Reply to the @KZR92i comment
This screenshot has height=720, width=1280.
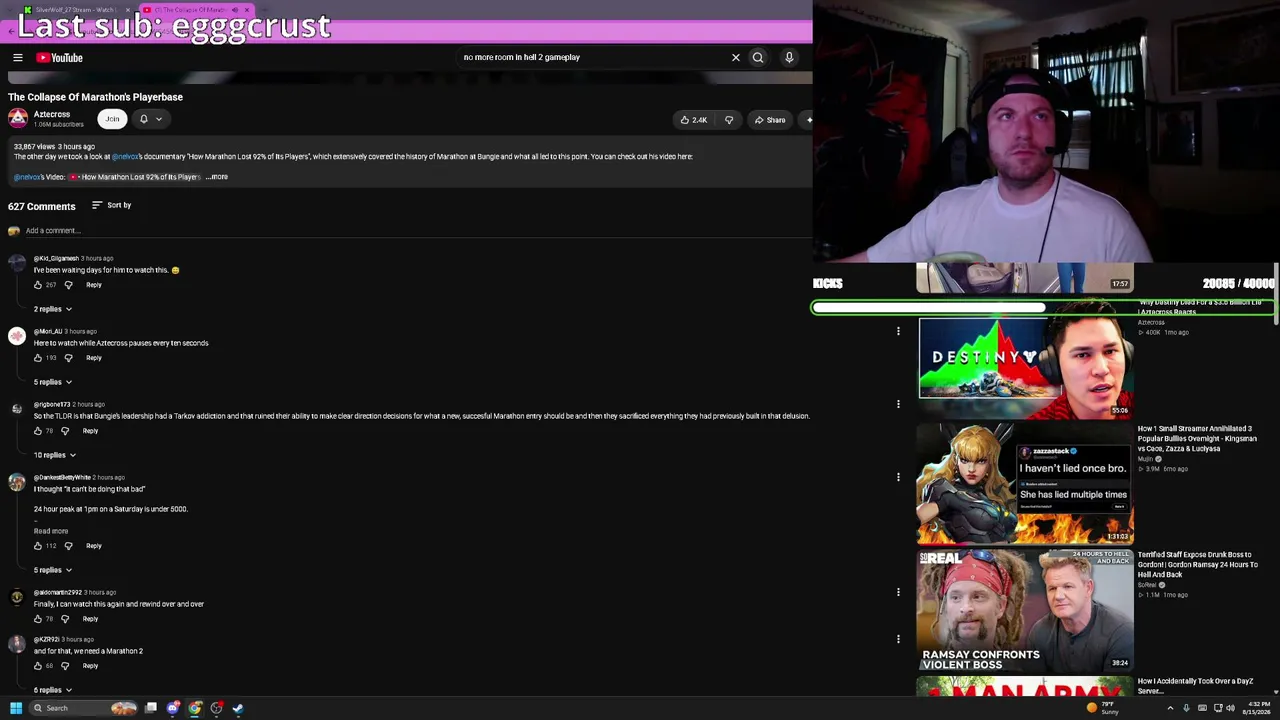[x=90, y=666]
